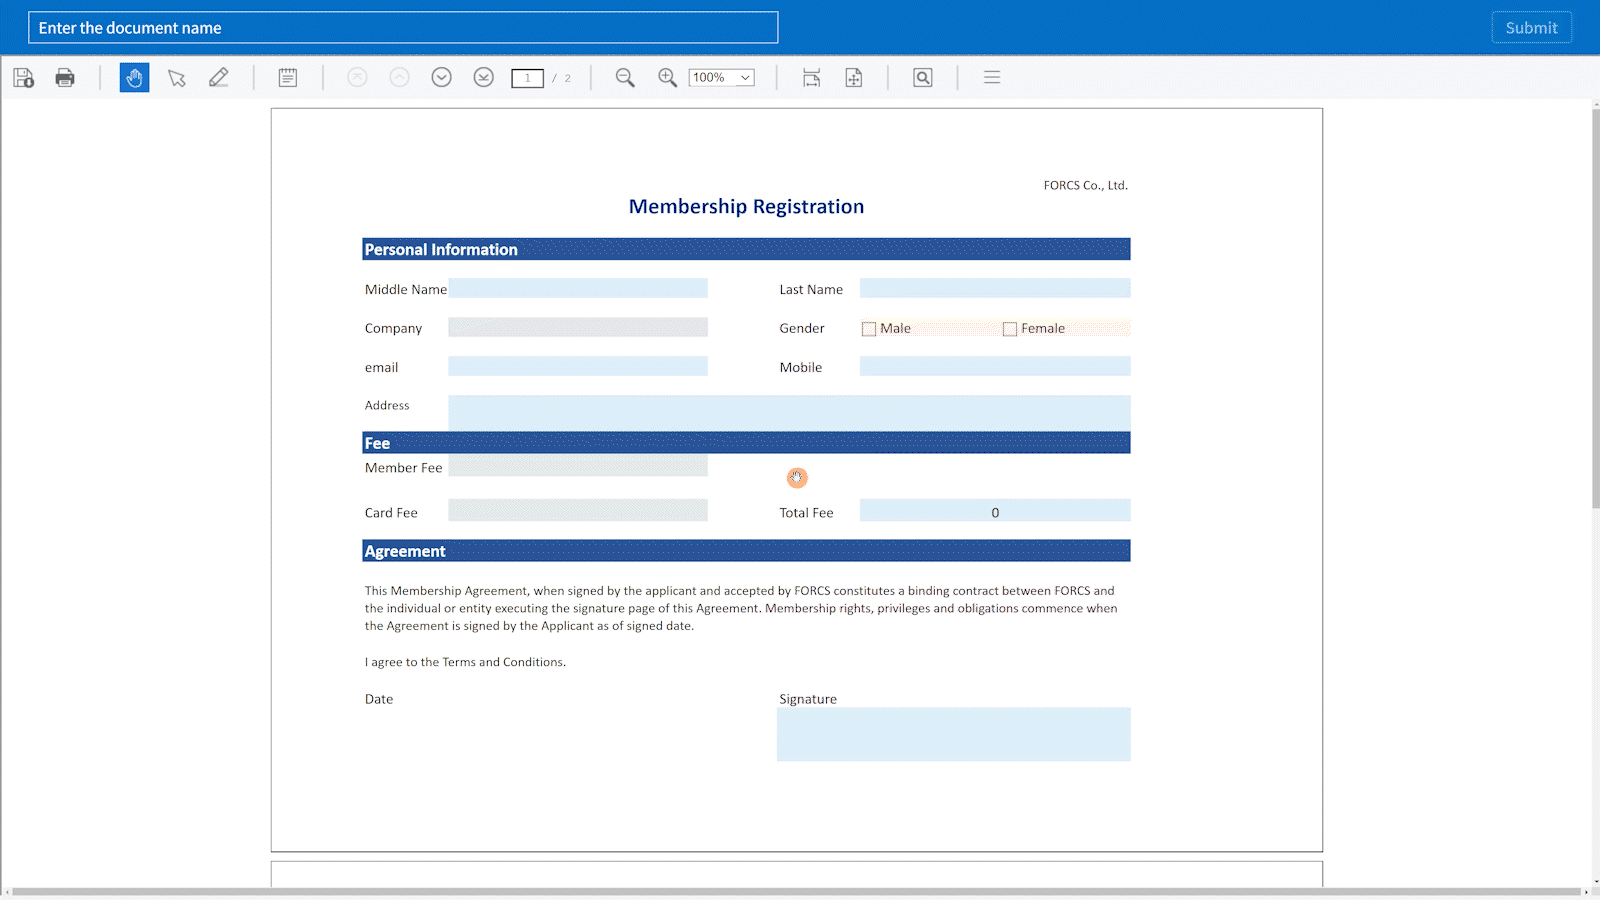Check the Female gender checkbox

coord(1010,329)
